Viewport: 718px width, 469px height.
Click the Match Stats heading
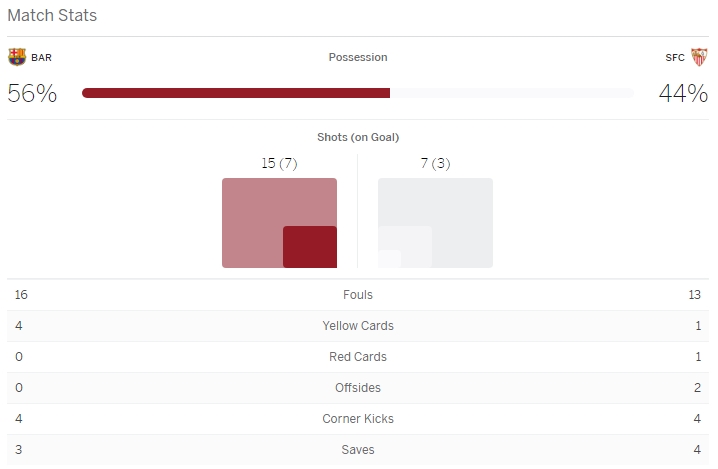point(52,16)
